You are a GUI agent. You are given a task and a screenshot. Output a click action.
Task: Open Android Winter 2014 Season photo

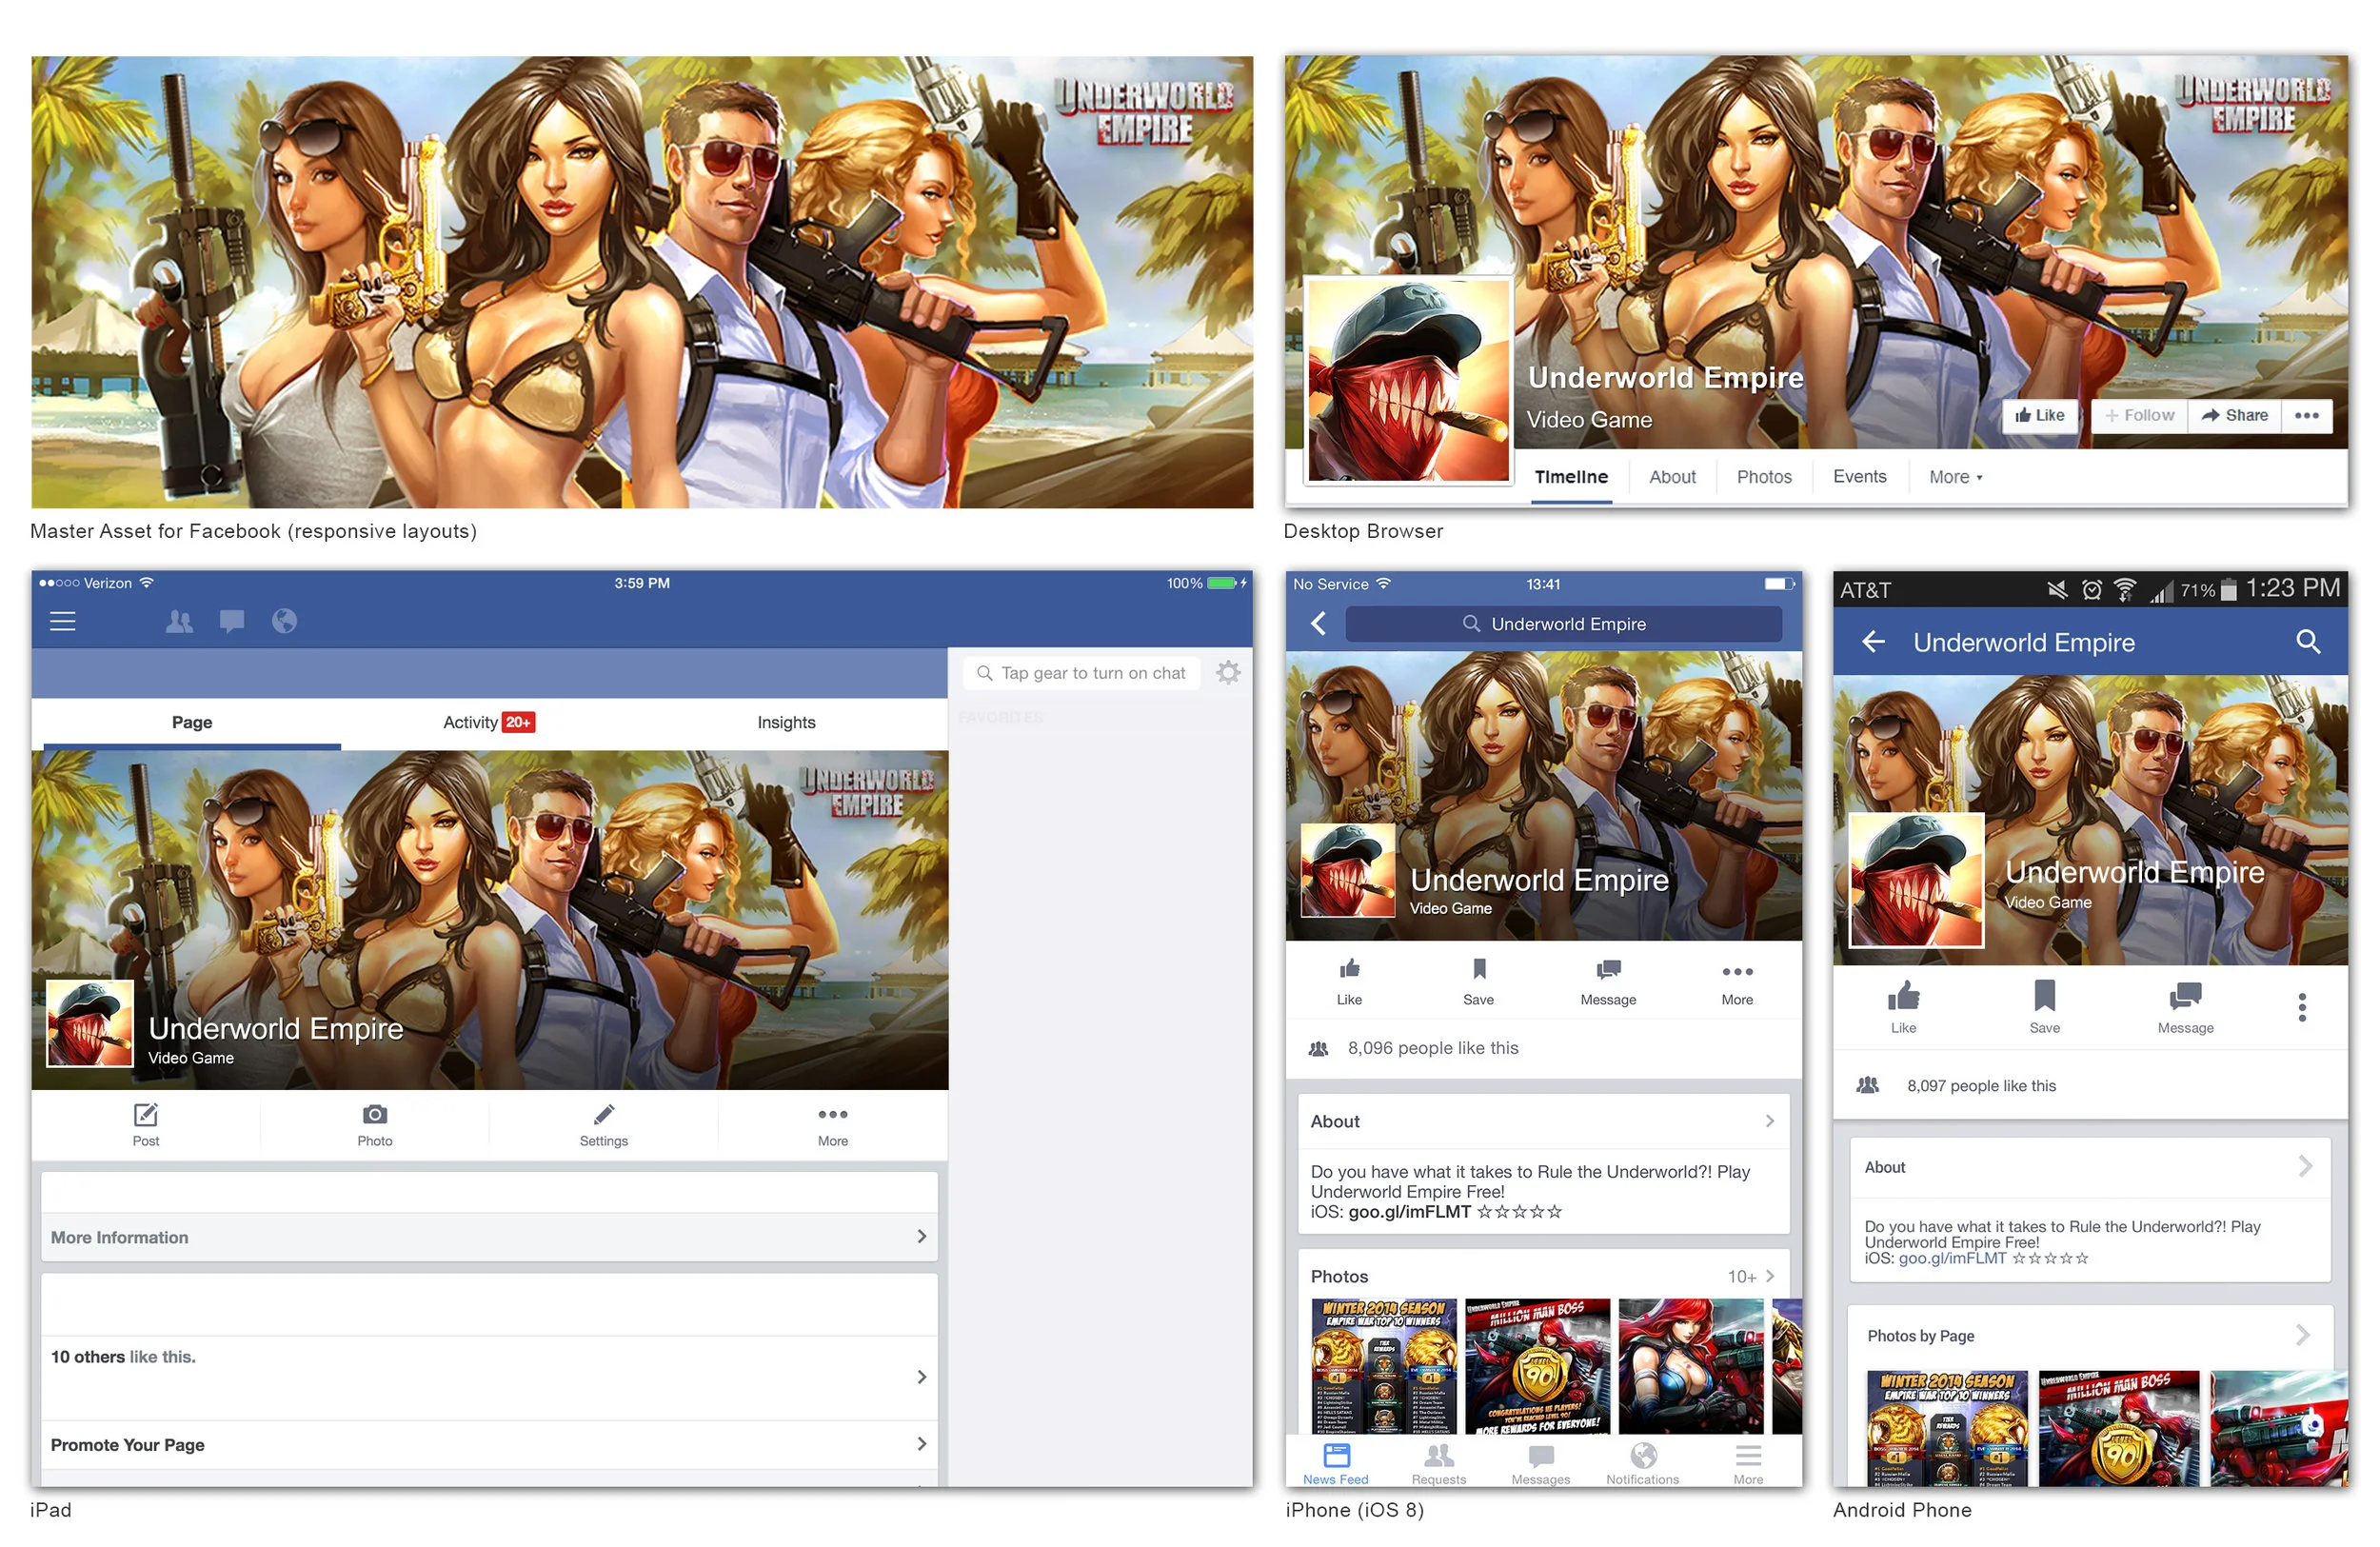click(1948, 1429)
